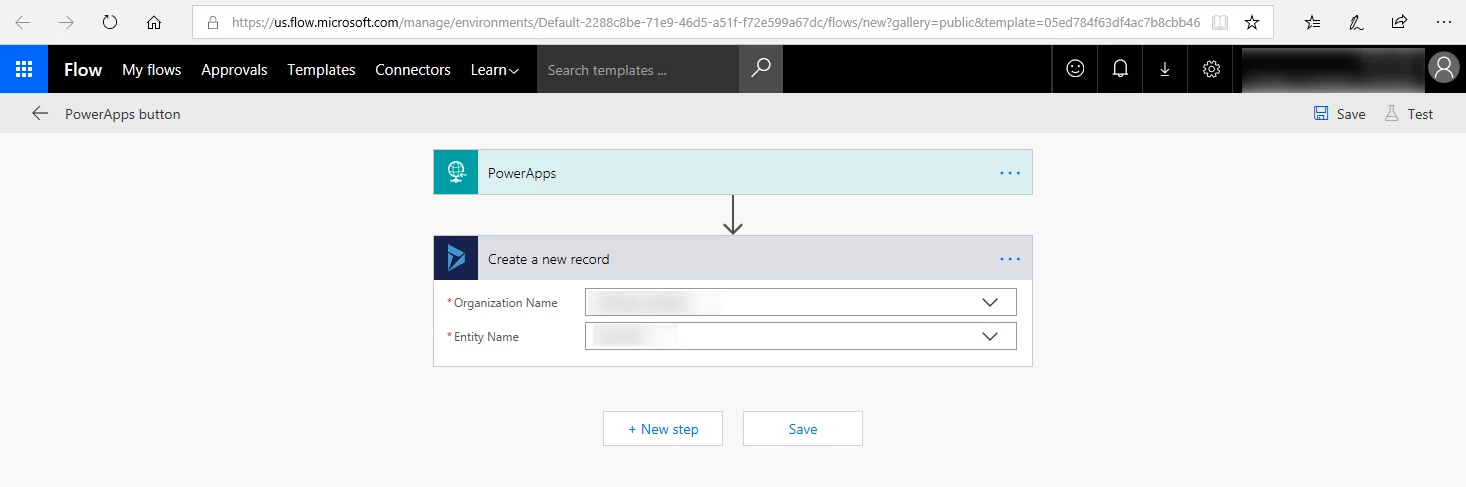Screen dimensions: 1466x487
Task: Expand the PowerApps trigger card
Action: [x=733, y=172]
